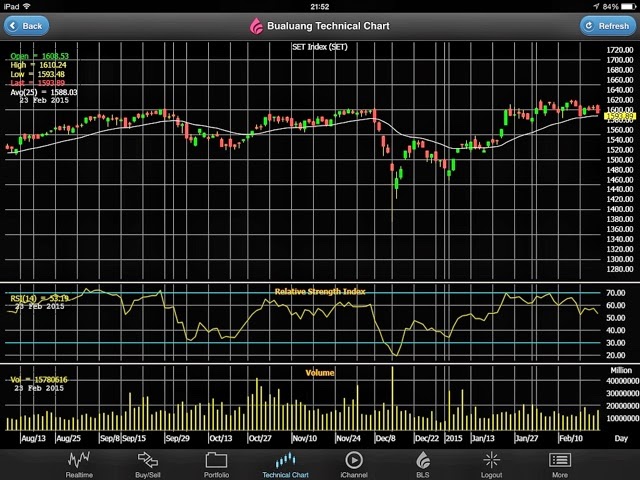Viewport: 640px width, 480px height.
Task: Click the Jan/27 date axis label
Action: click(x=527, y=438)
